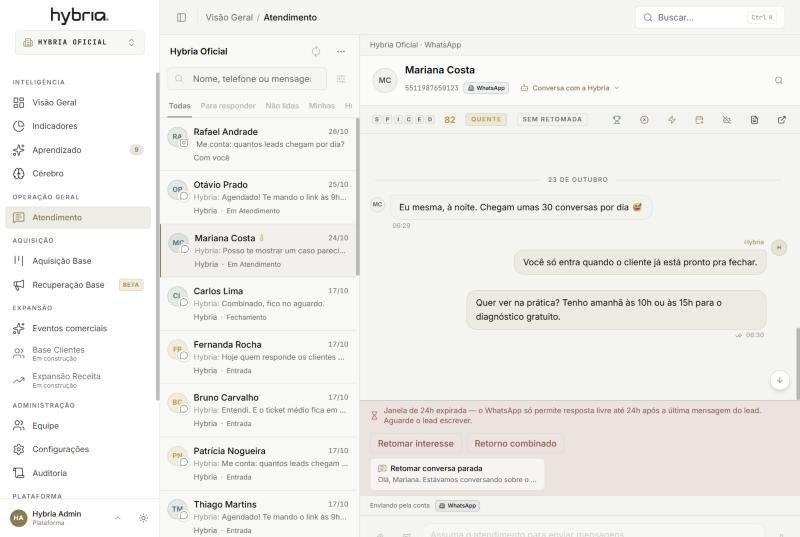Open Configurações

click(78, 449)
